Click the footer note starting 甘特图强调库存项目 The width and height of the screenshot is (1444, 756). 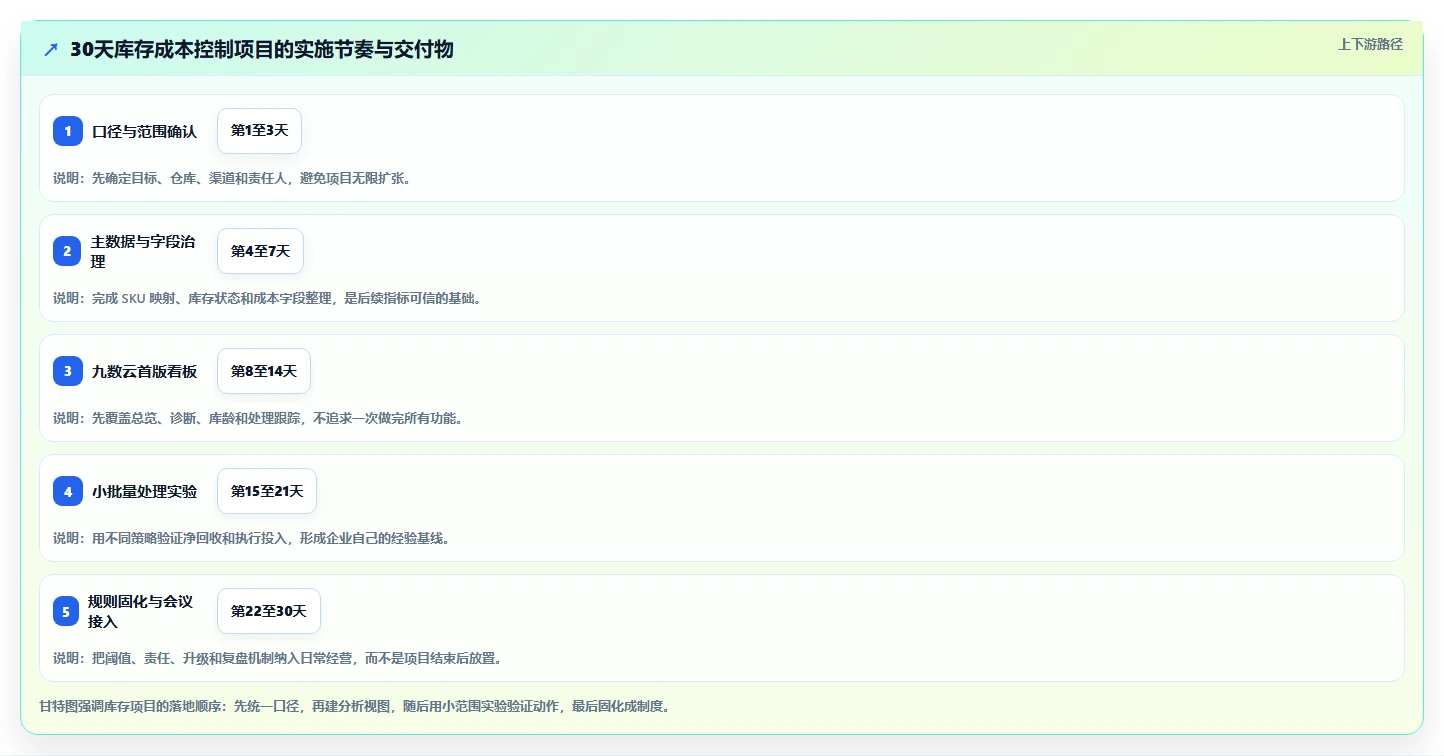click(354, 706)
